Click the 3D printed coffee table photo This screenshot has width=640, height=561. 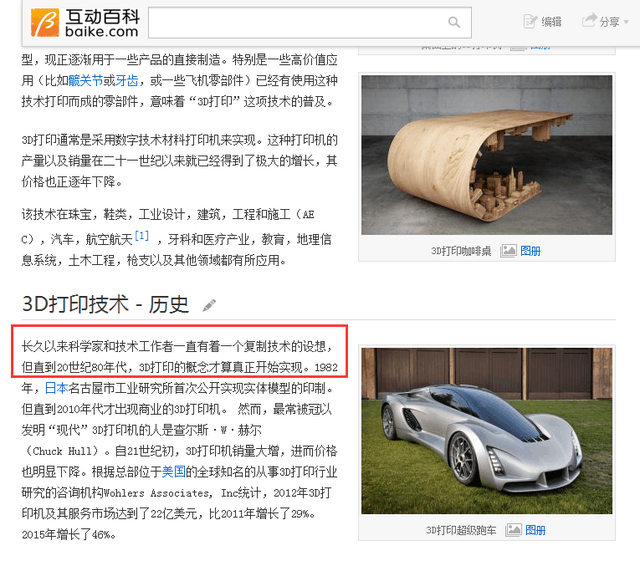click(x=486, y=155)
